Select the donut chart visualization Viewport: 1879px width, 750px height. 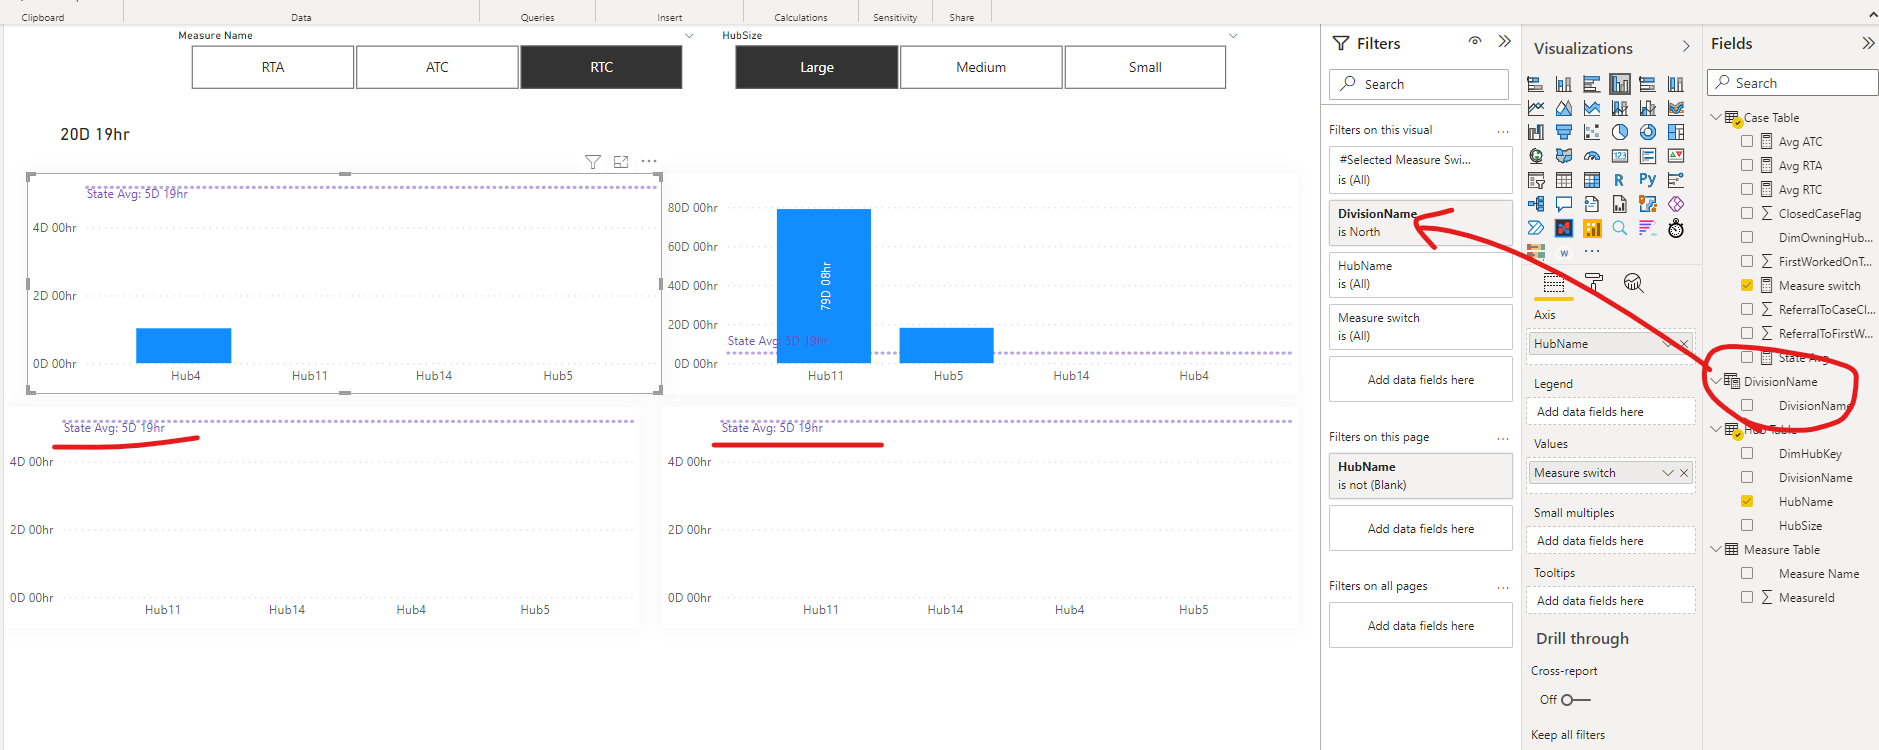tap(1648, 132)
